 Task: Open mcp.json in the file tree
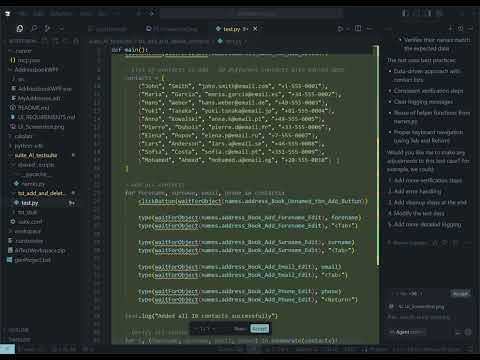click(29, 60)
